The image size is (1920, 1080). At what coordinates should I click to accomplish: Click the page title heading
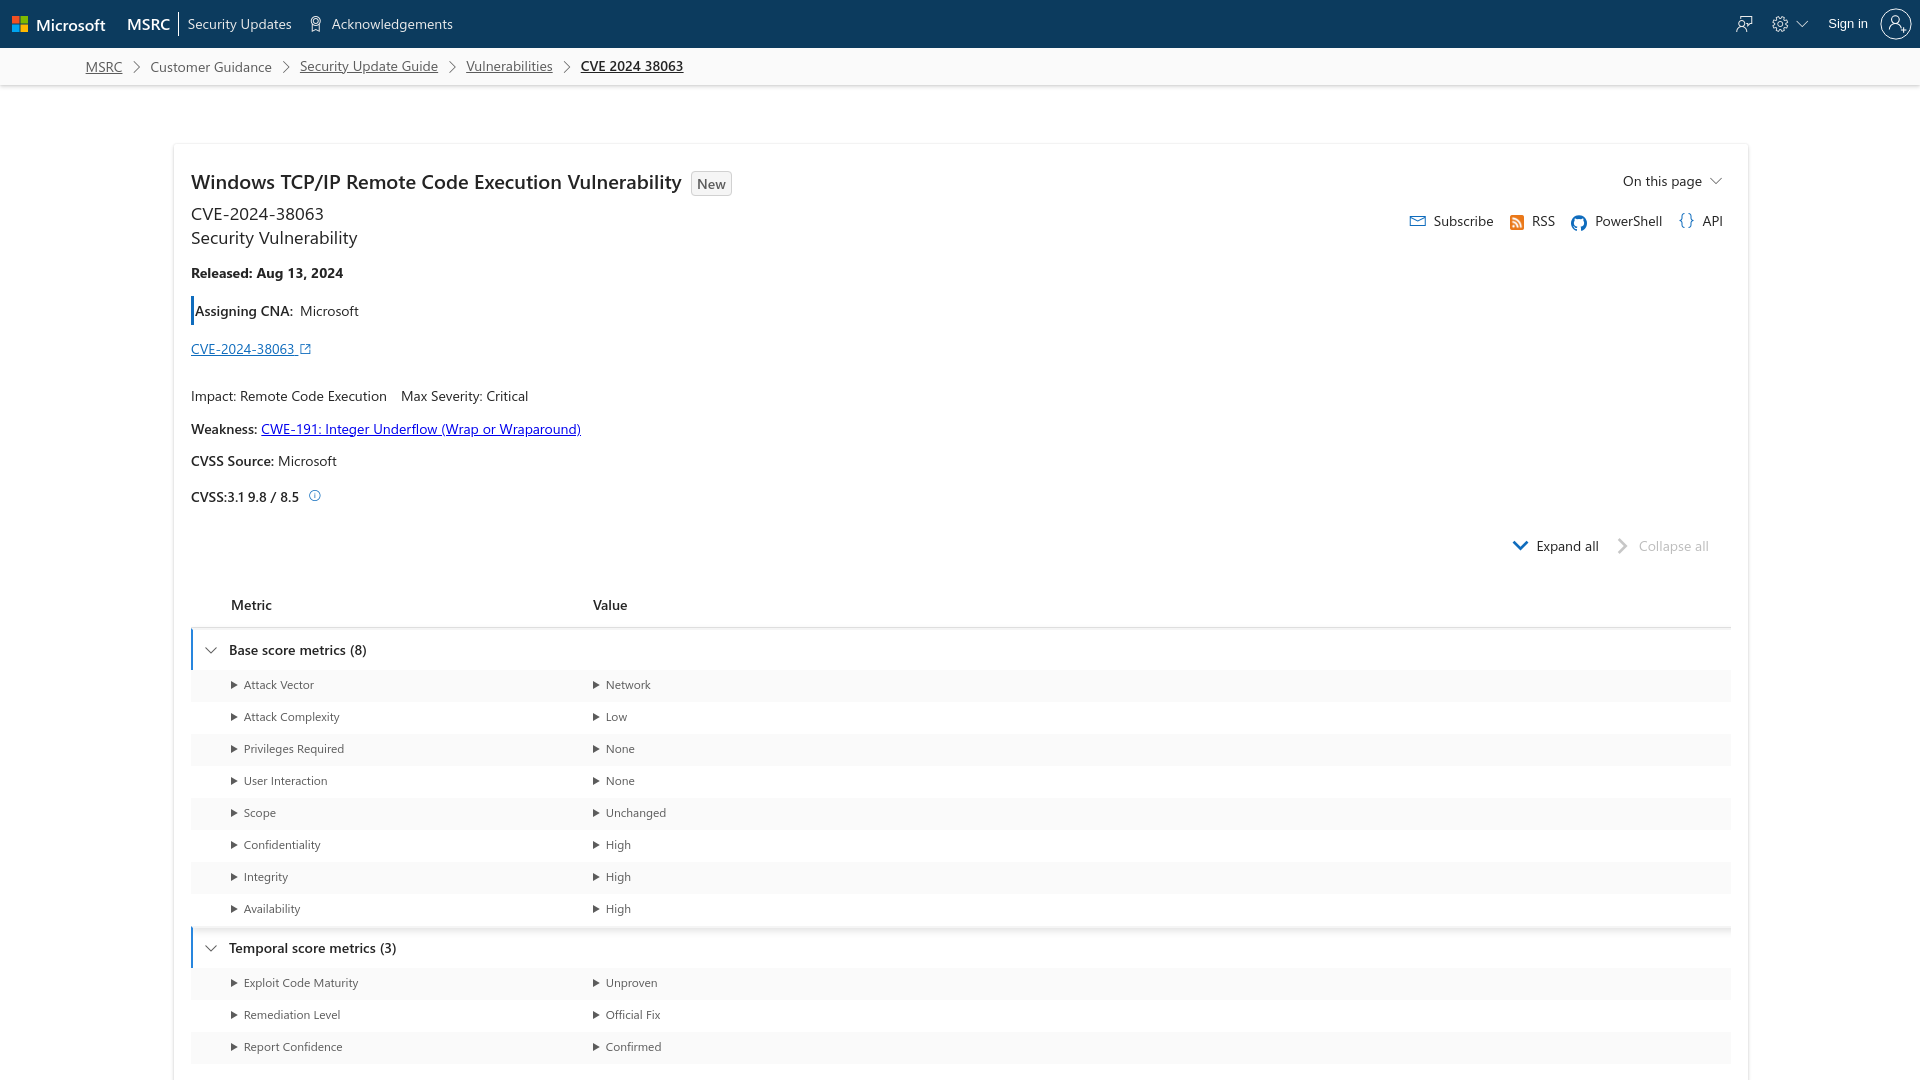436,182
